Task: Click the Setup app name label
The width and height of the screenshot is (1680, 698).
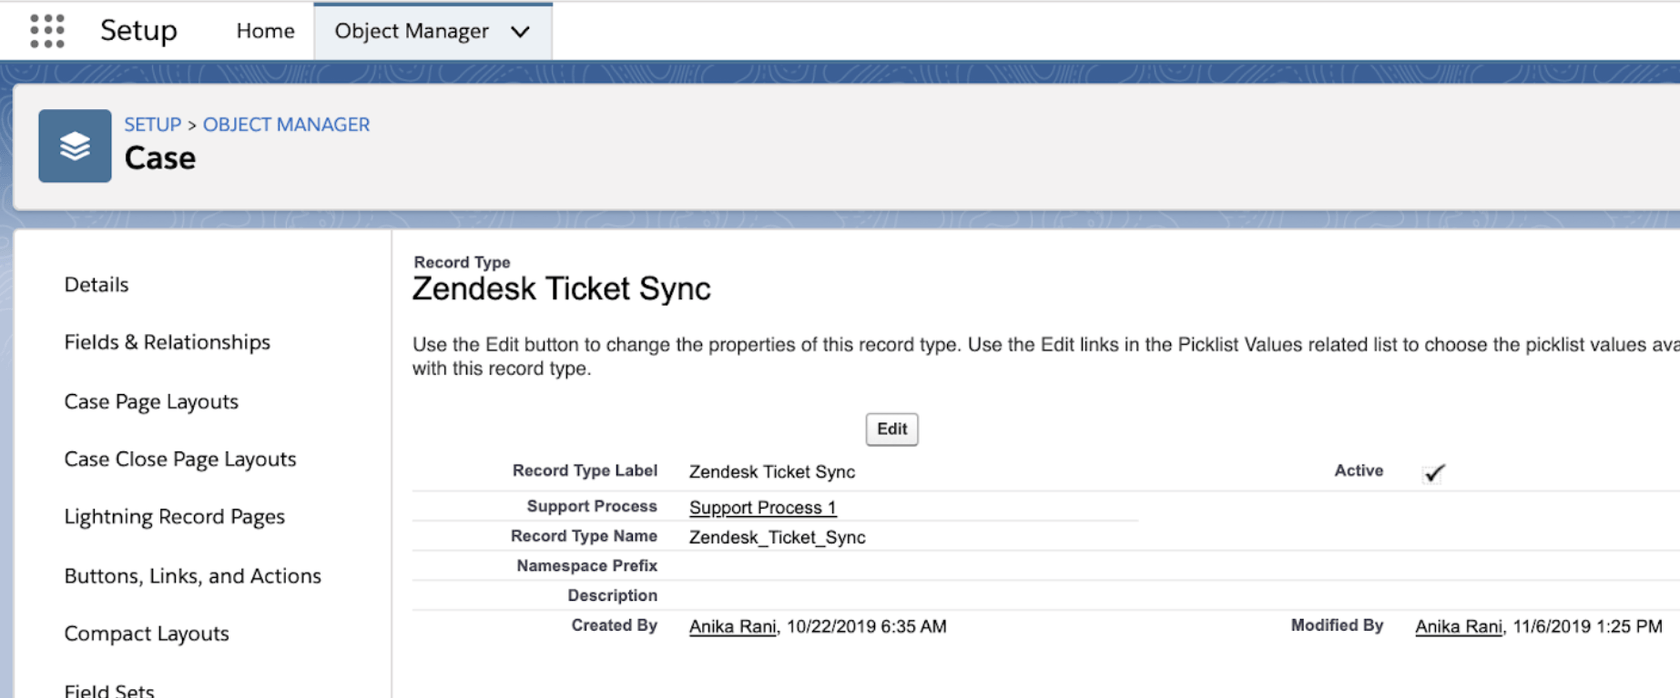Action: 138,30
